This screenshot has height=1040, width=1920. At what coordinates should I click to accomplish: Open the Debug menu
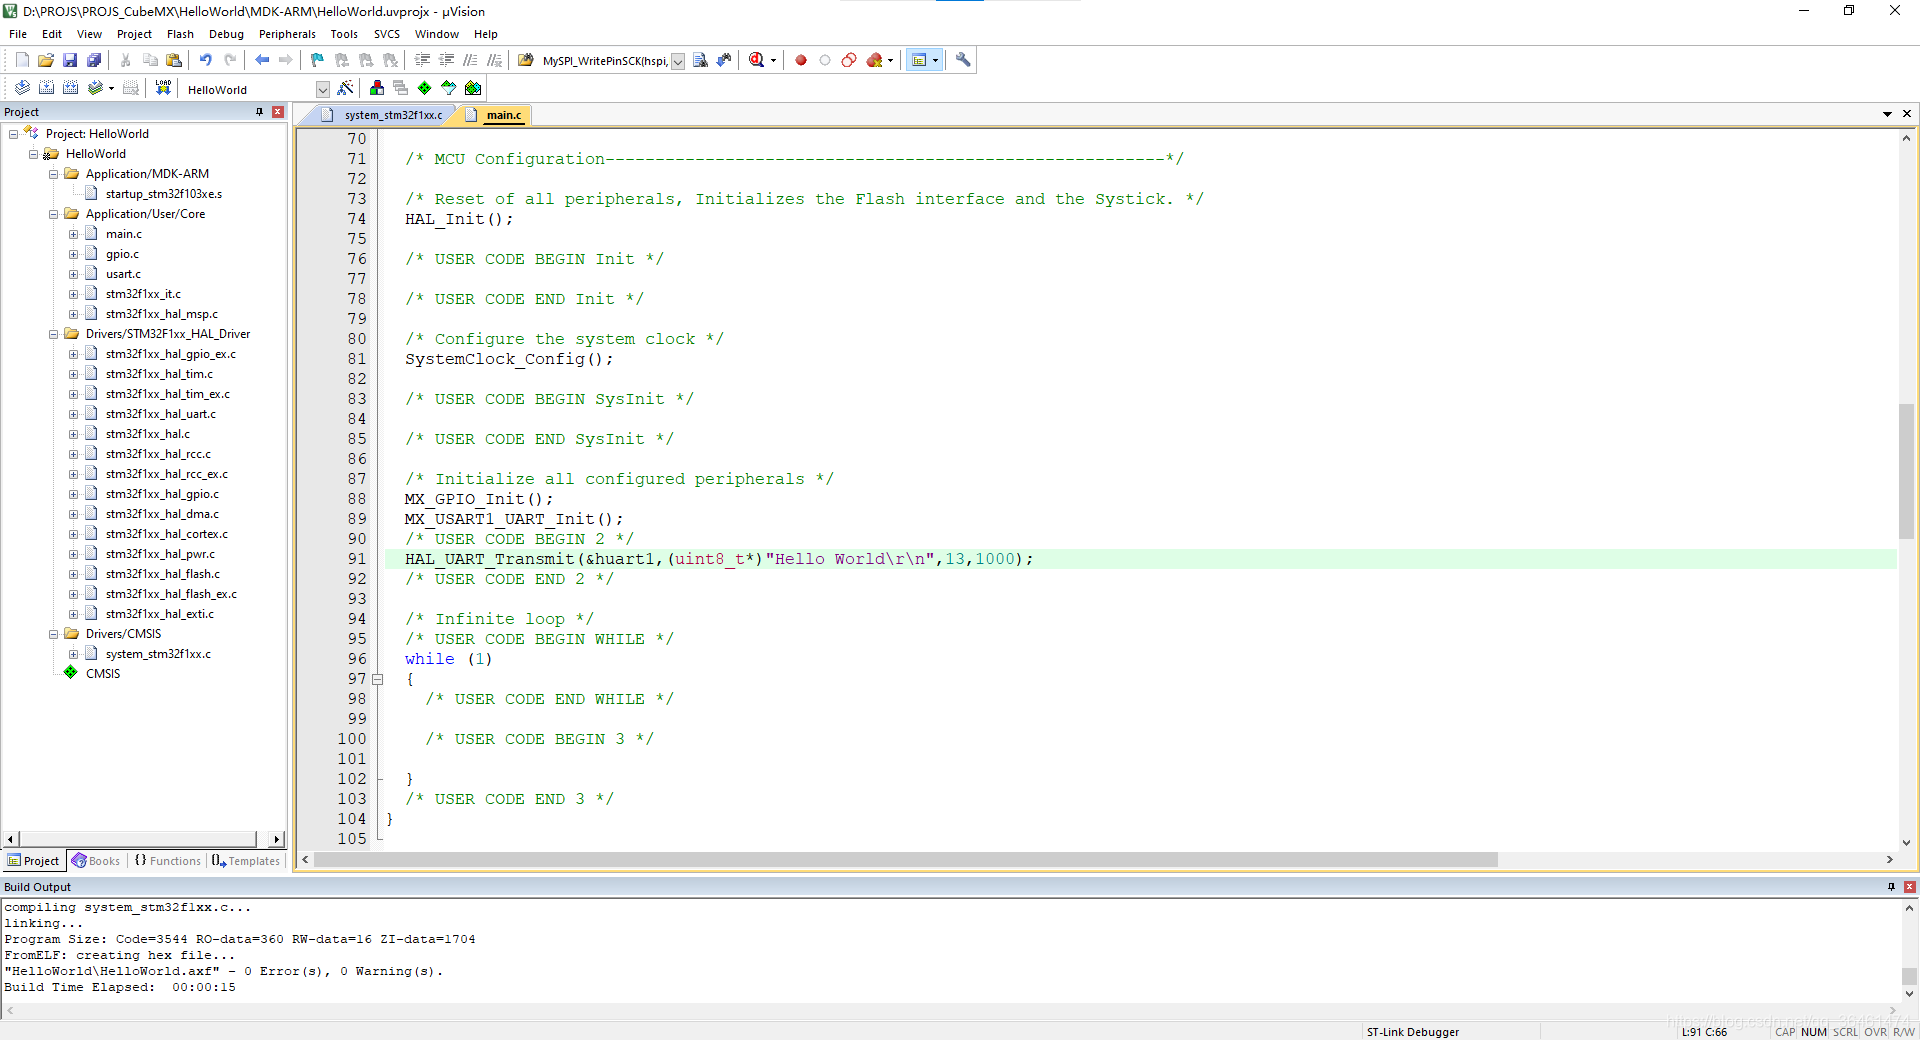click(226, 34)
